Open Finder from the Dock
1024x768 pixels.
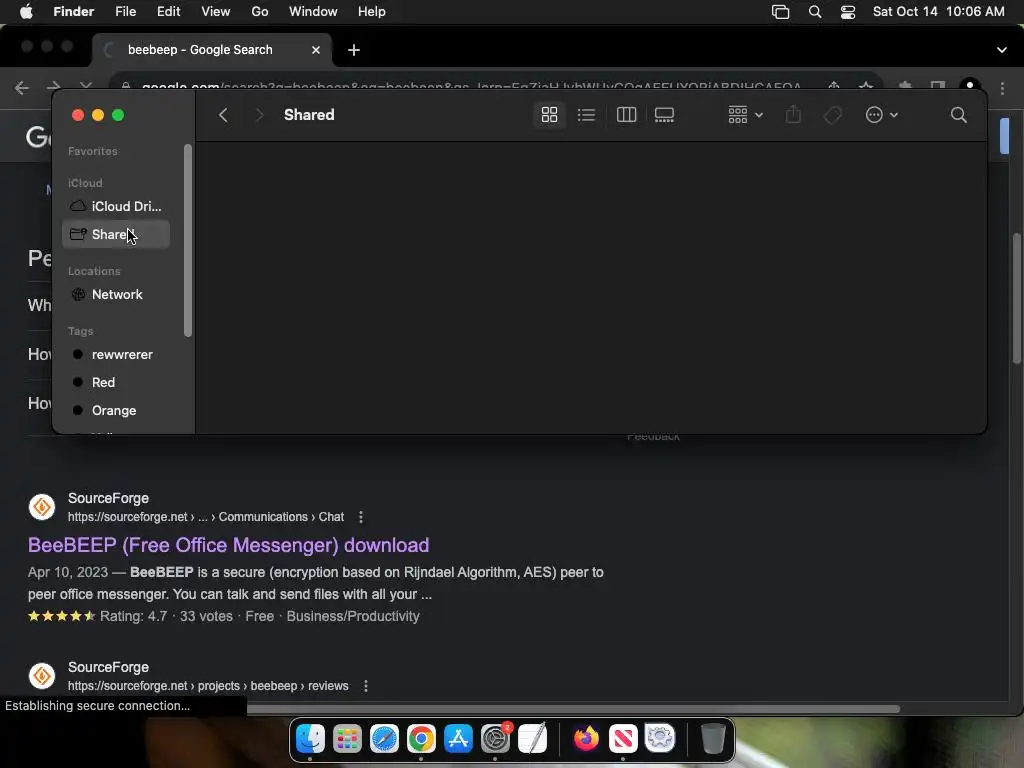point(310,739)
